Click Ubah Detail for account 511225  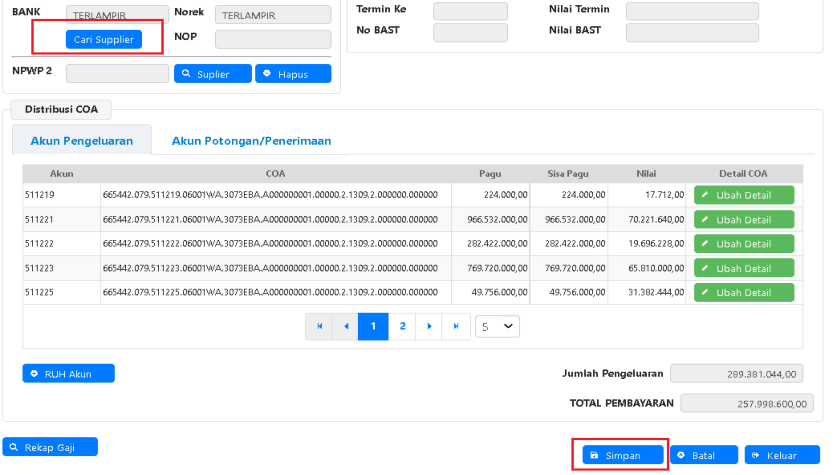[x=743, y=292]
